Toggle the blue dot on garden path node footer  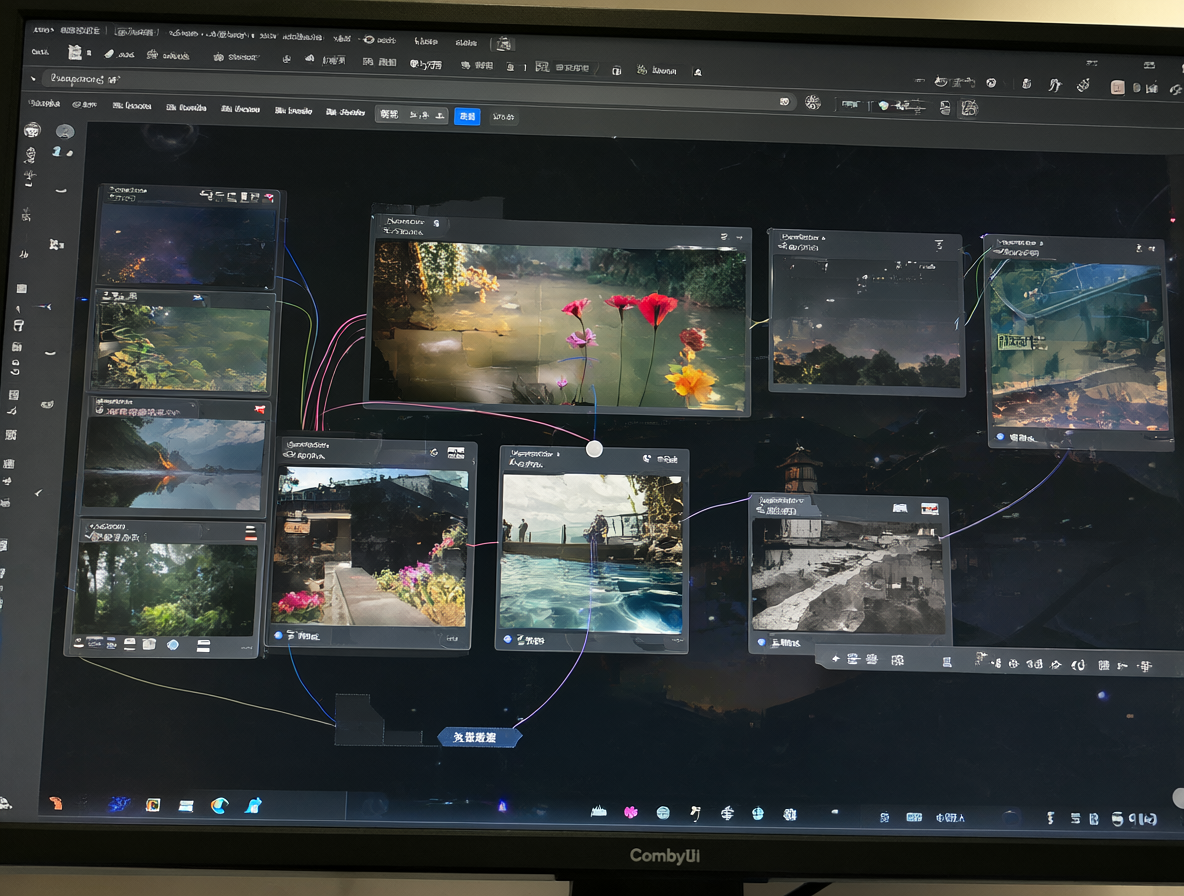[279, 636]
